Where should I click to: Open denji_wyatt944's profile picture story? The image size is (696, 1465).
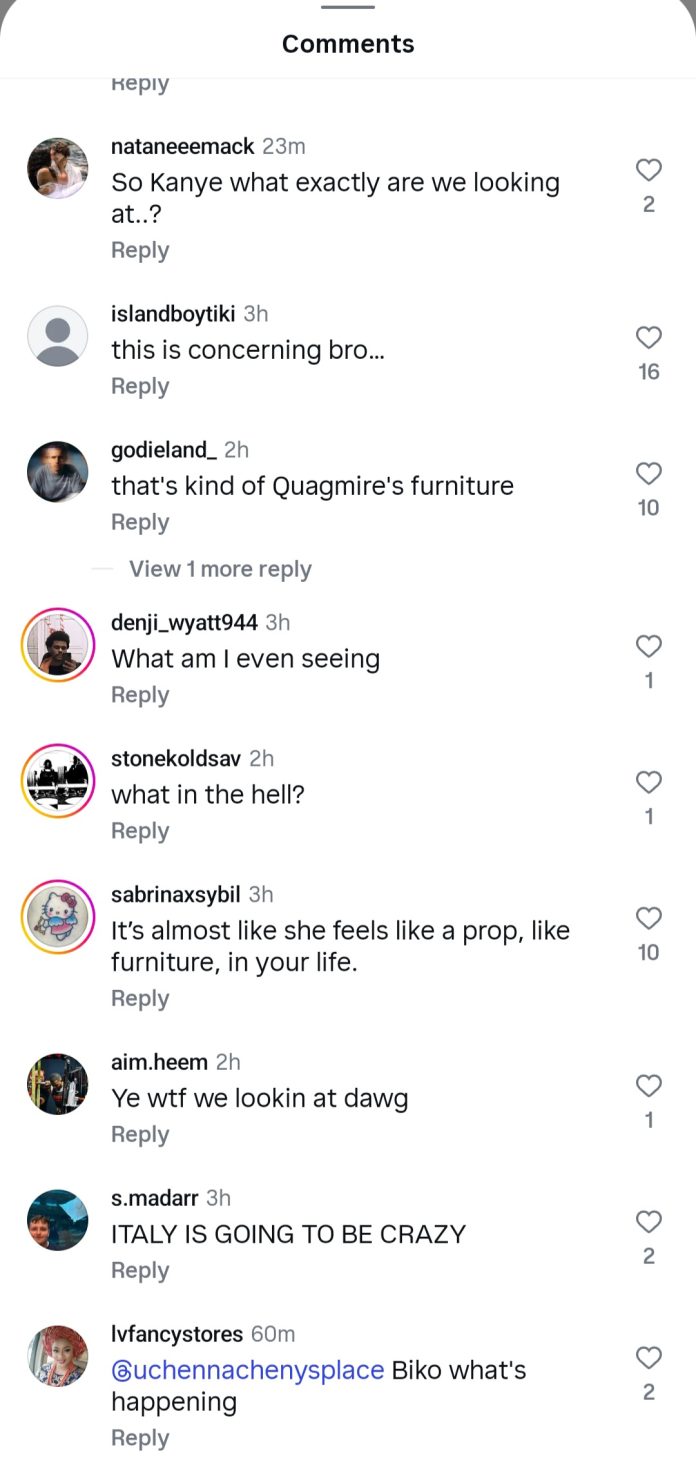[58, 645]
